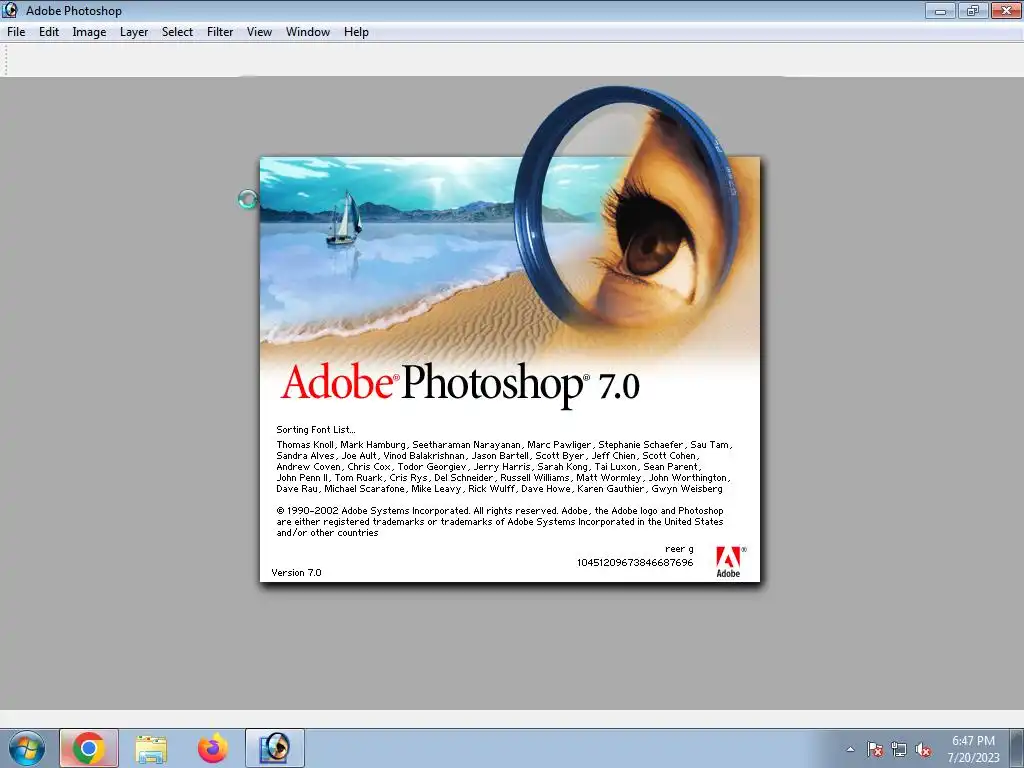Minimize the Adobe Photoshop window
1024x768 pixels.
click(x=940, y=10)
